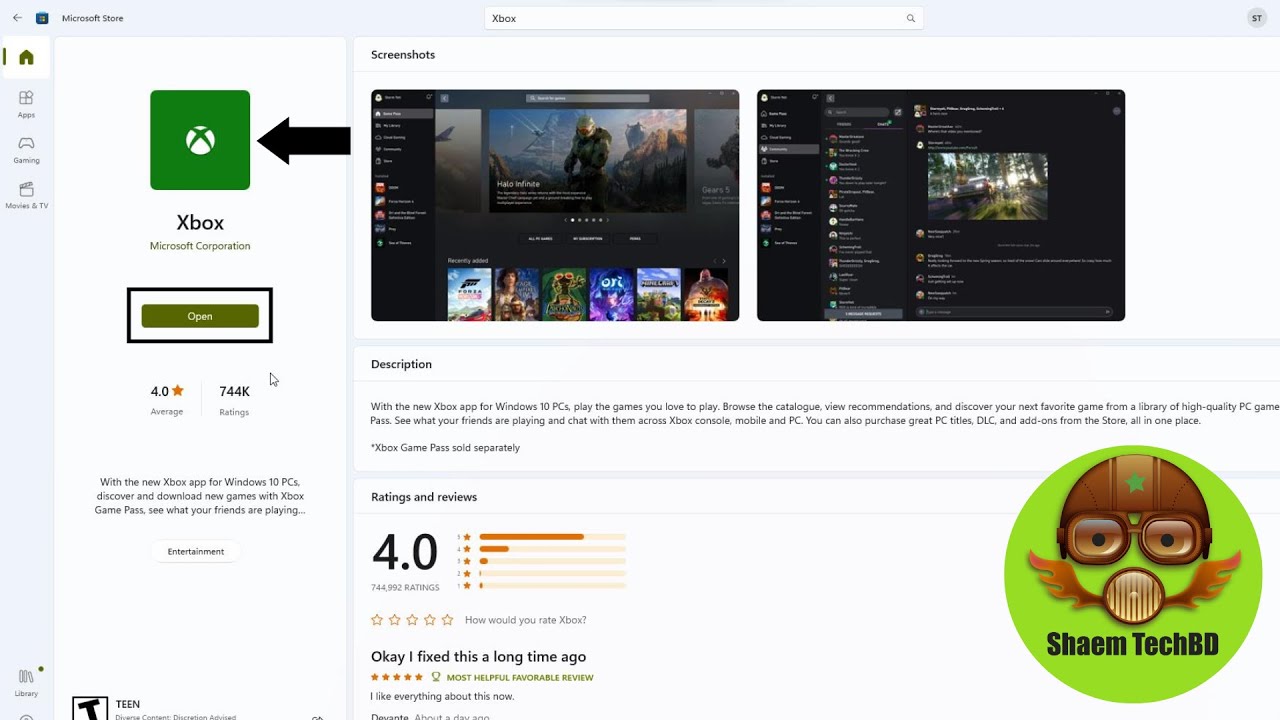Click the Most Helpful Favorable Review label
Screen dimensions: 1280x720
[x=520, y=678]
